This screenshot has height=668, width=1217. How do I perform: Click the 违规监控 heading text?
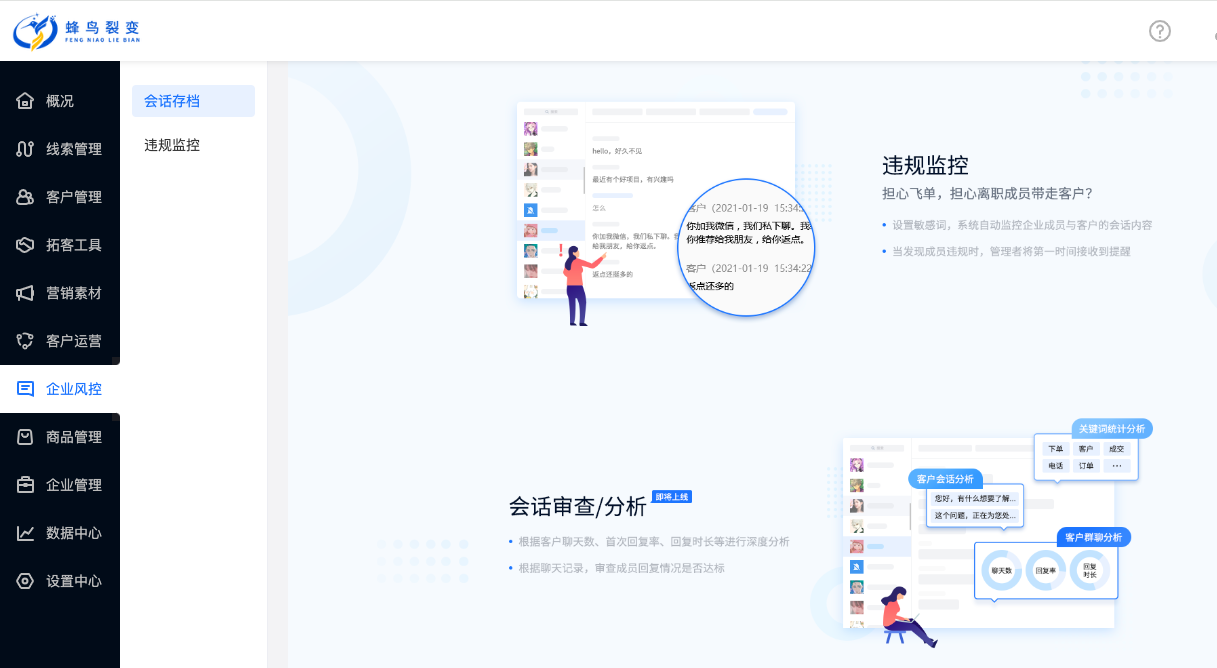[925, 165]
